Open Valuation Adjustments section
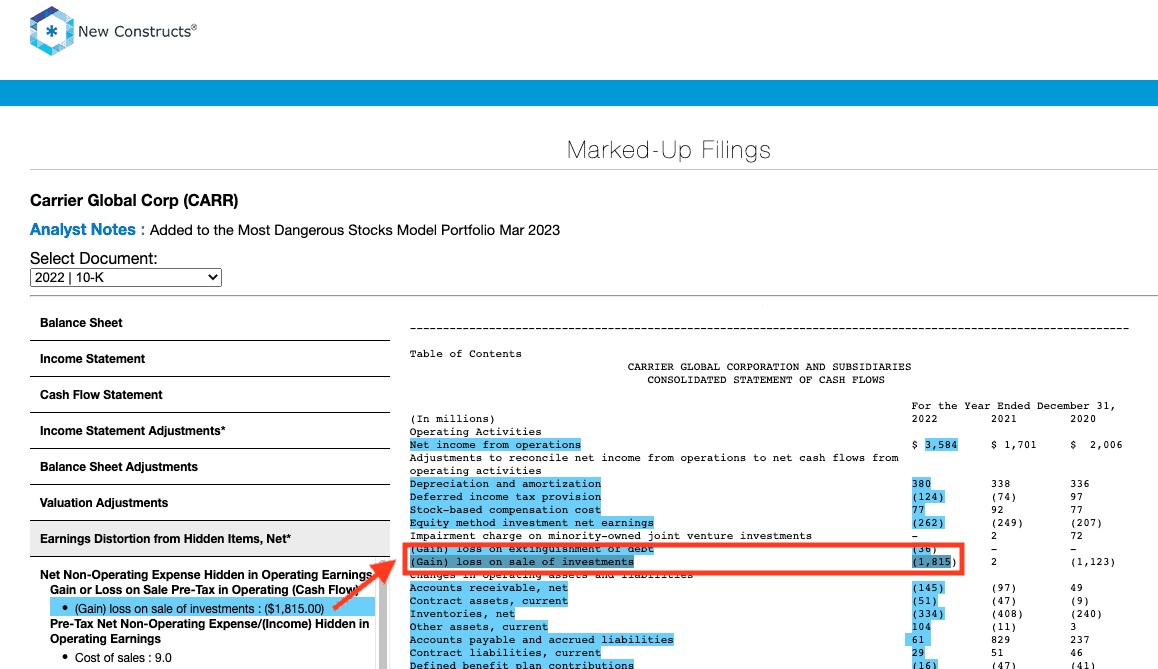The width and height of the screenshot is (1158, 669). coord(210,503)
